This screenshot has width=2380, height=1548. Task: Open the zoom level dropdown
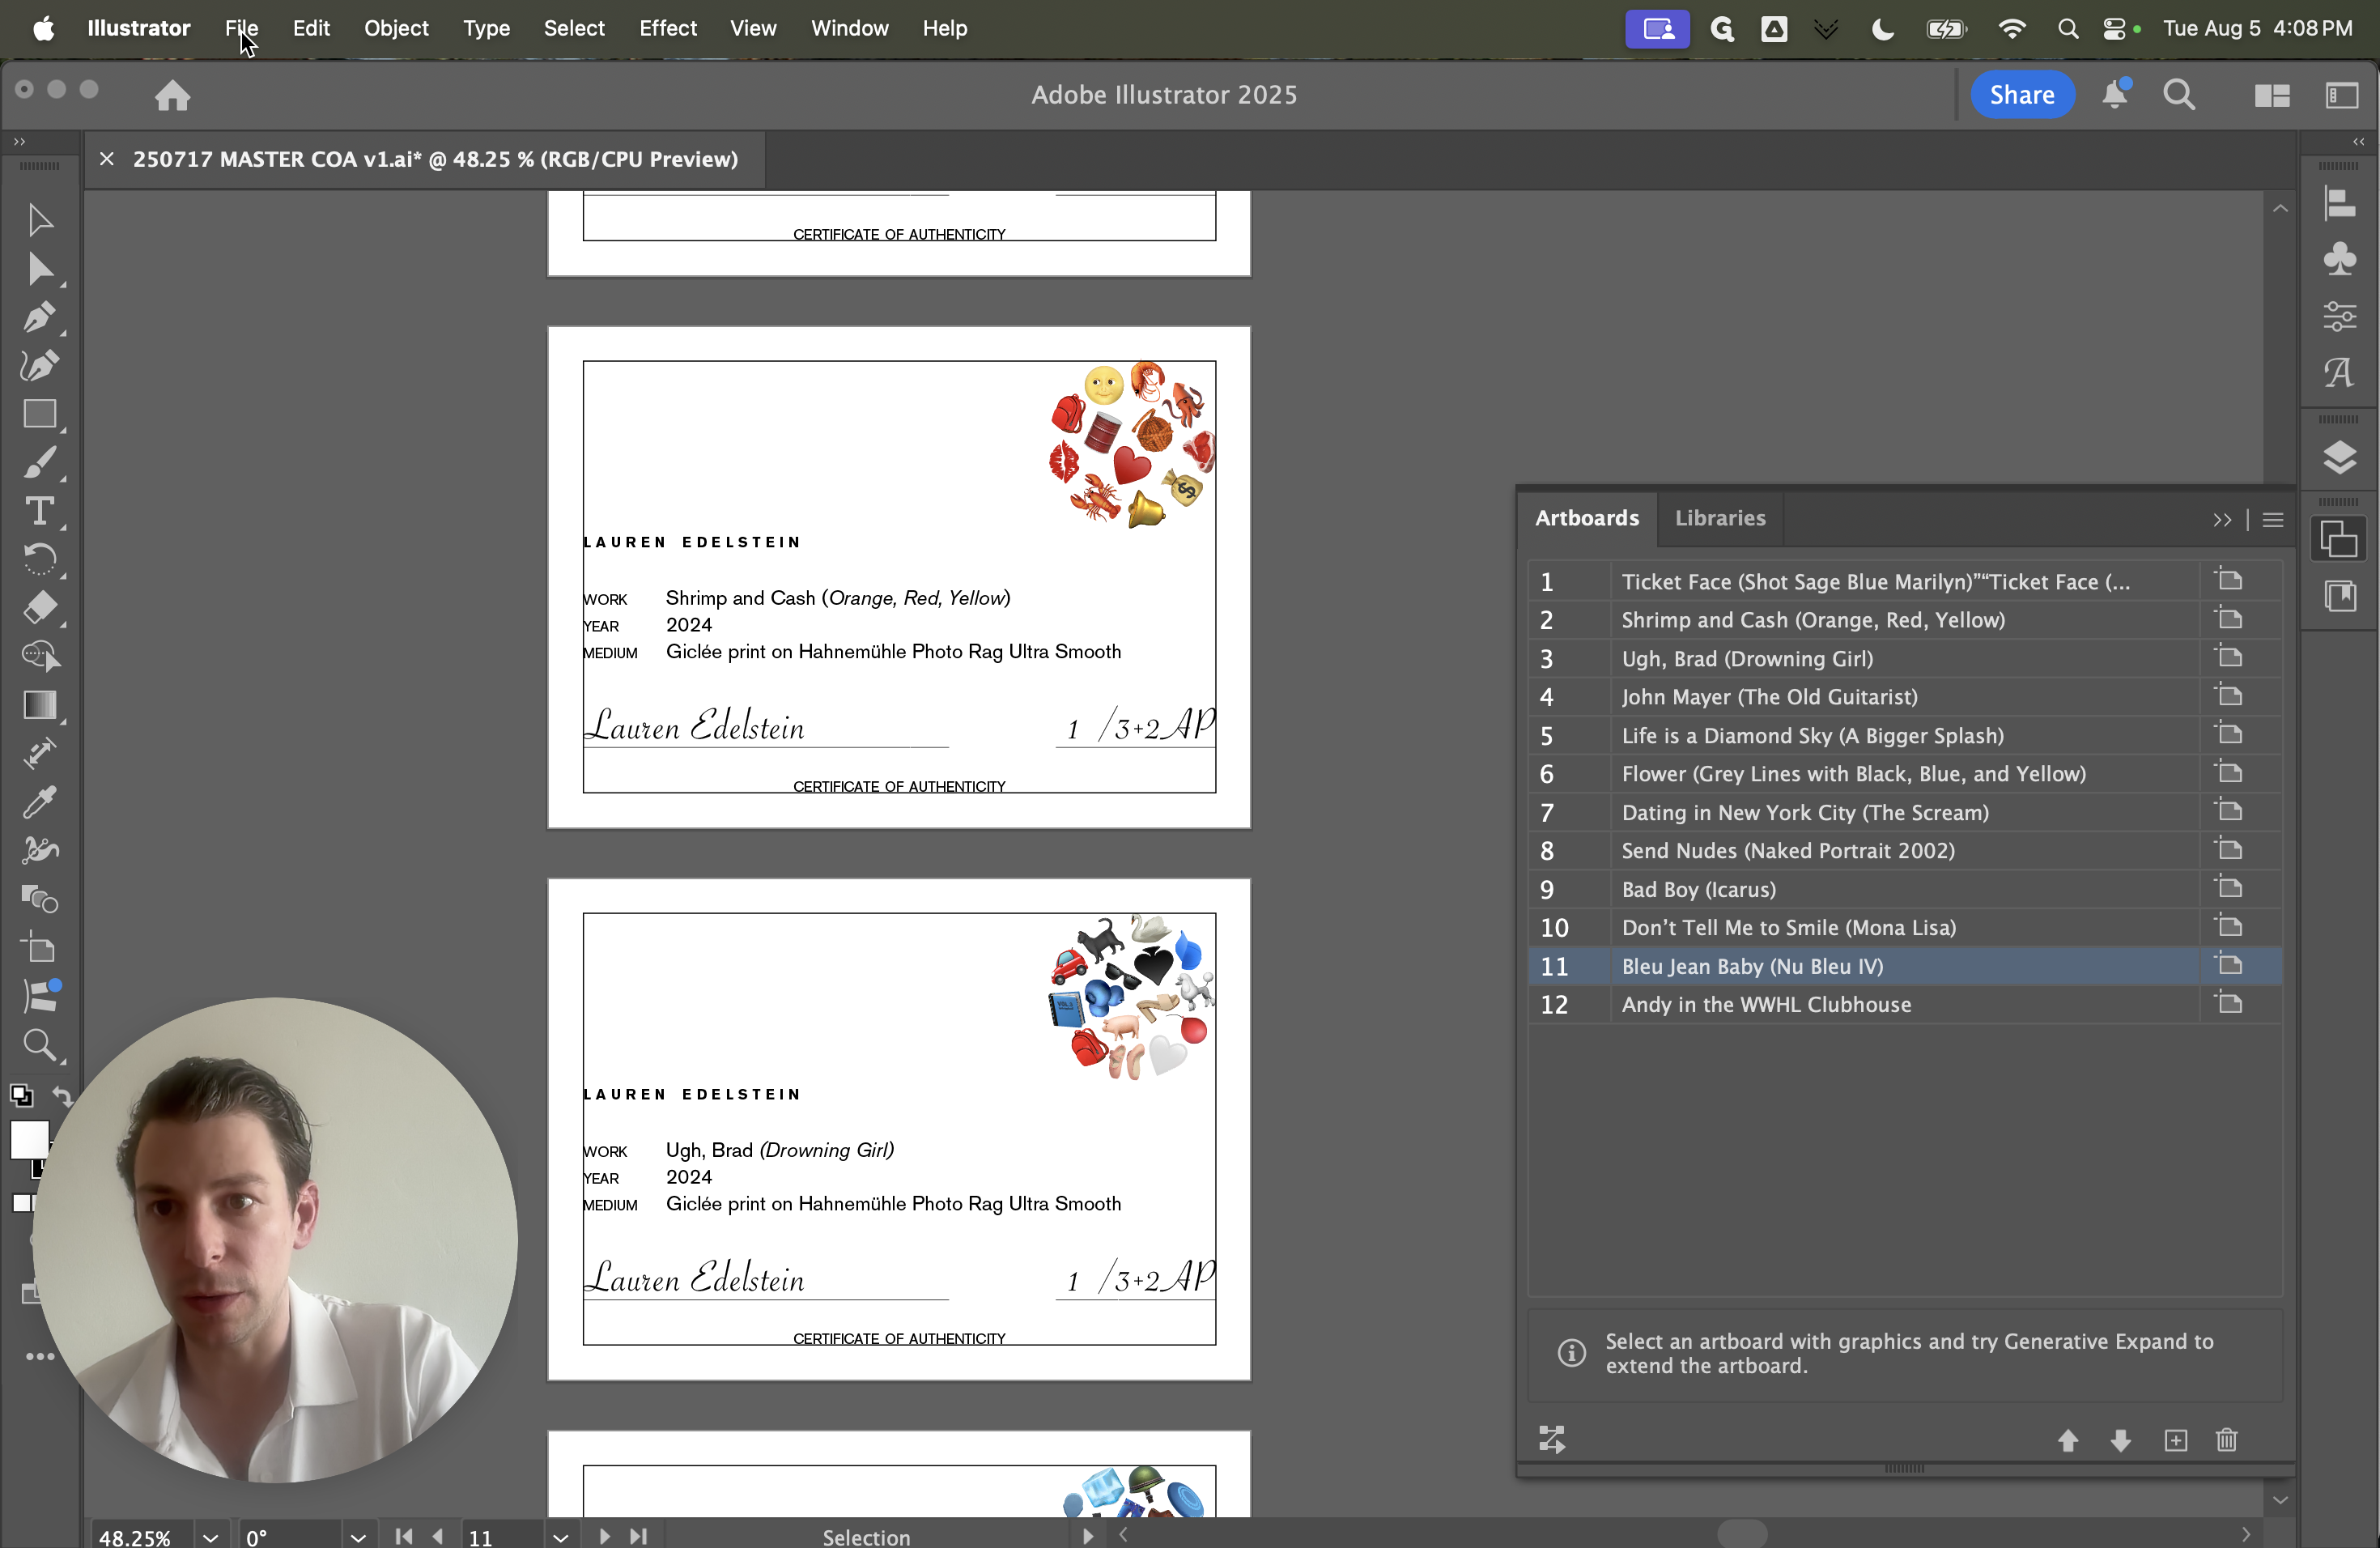tap(210, 1537)
